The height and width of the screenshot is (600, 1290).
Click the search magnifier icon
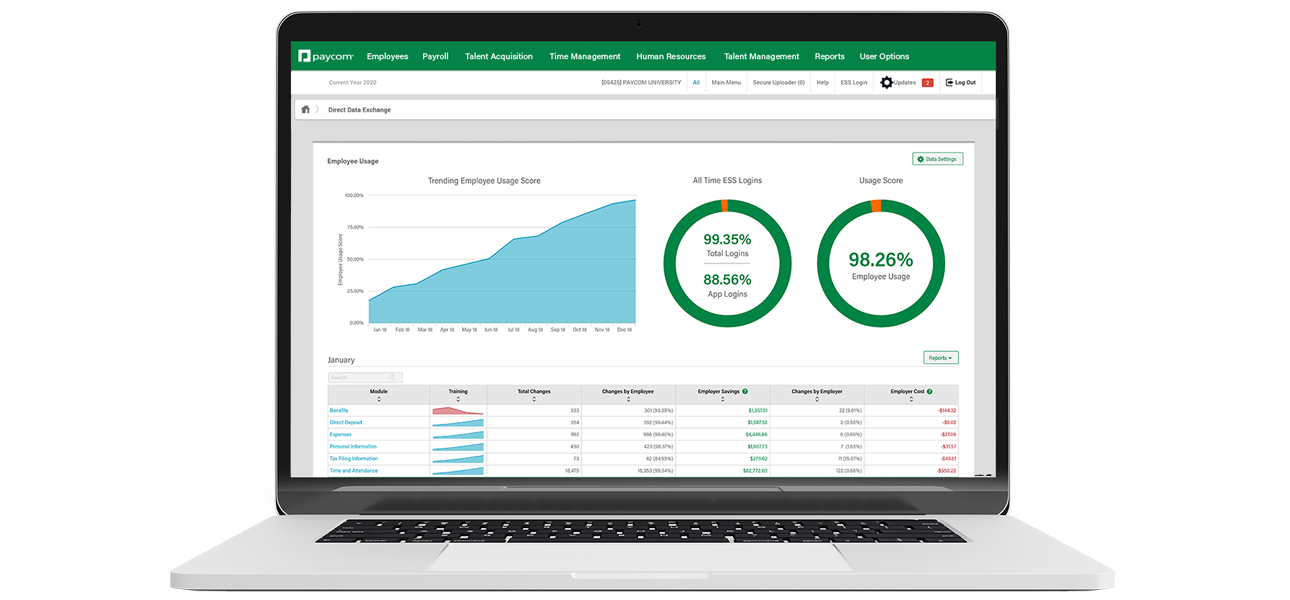(x=391, y=376)
